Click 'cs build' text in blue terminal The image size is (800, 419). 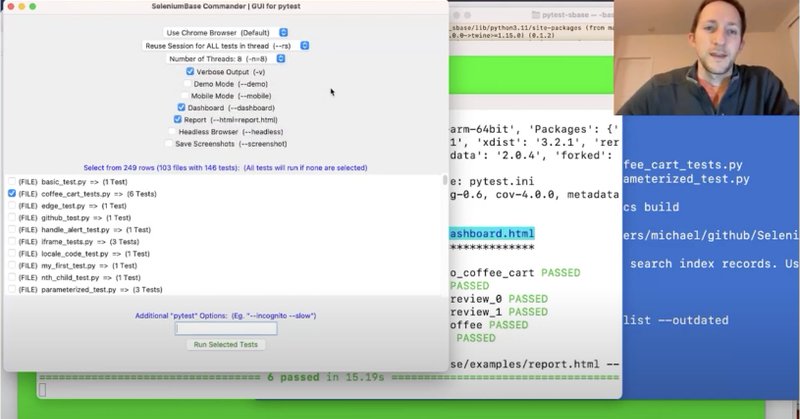tap(651, 207)
